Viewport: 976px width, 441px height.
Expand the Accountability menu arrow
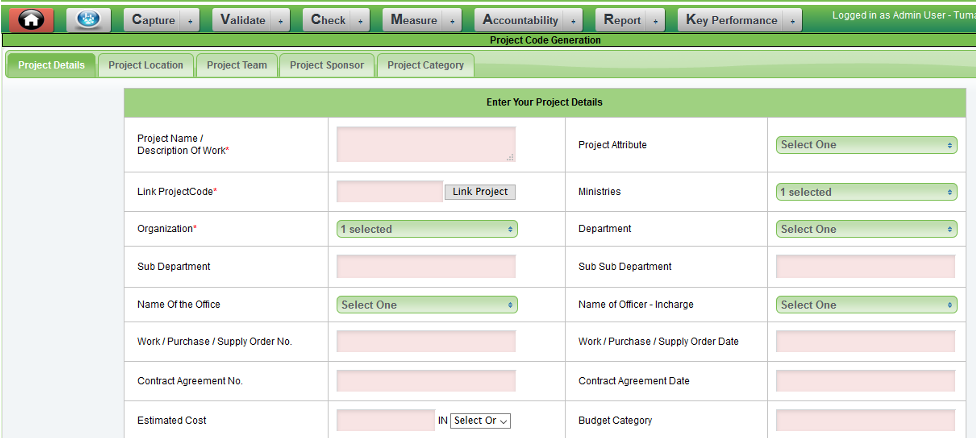tap(573, 21)
